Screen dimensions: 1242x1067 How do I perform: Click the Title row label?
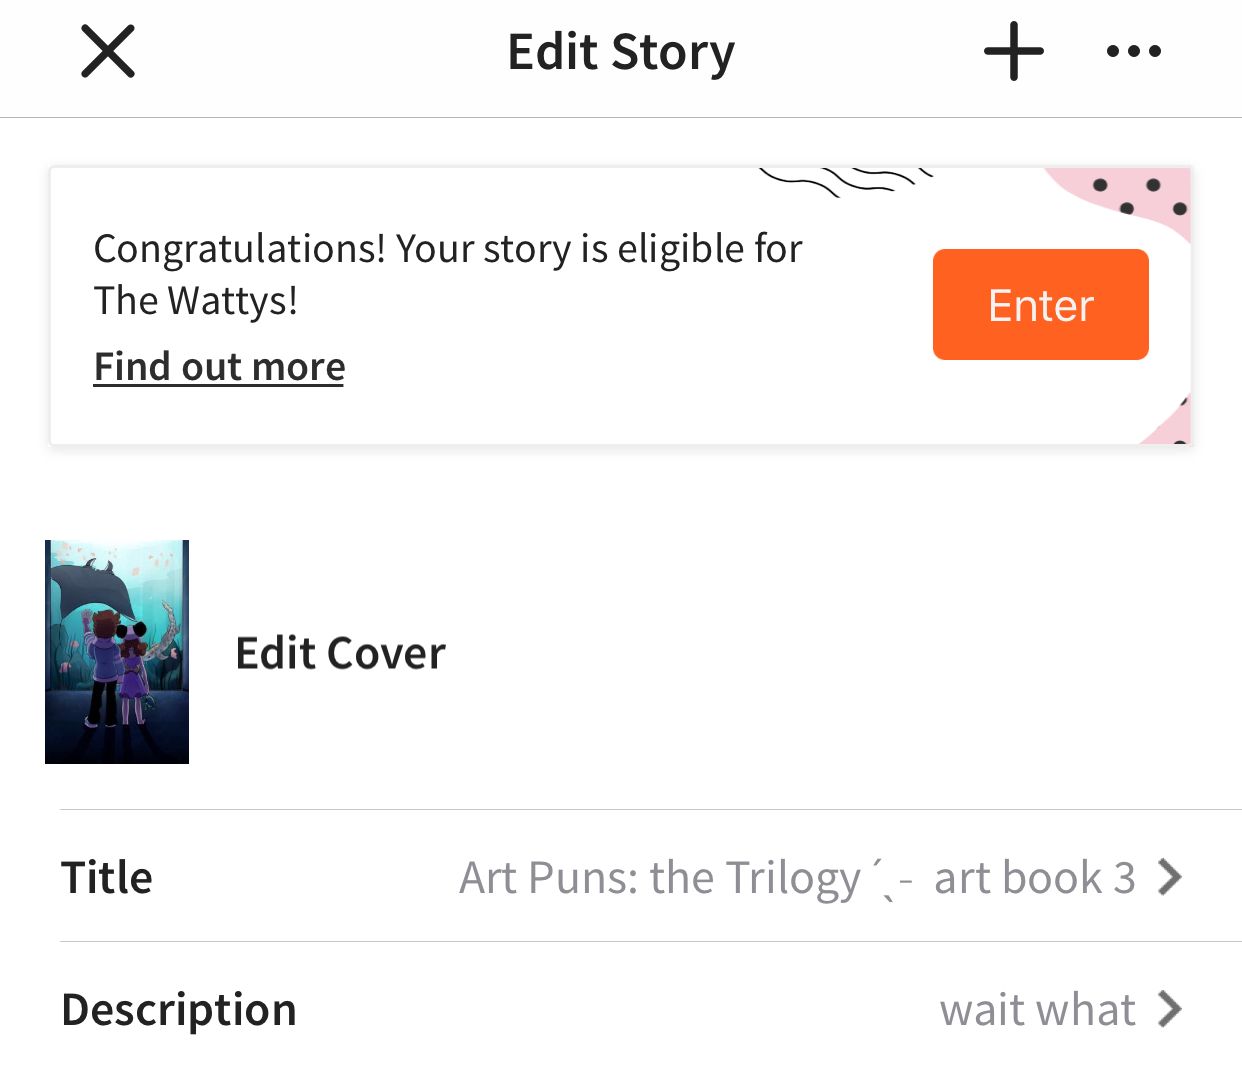[x=107, y=877]
